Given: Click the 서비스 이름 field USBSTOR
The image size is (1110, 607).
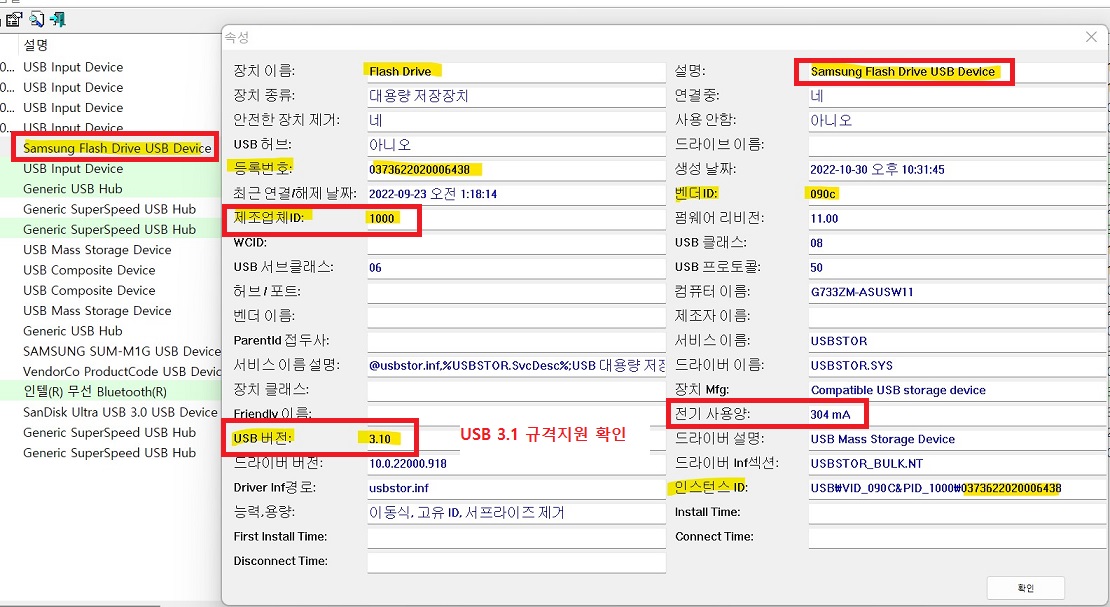Looking at the screenshot, I should click(957, 341).
